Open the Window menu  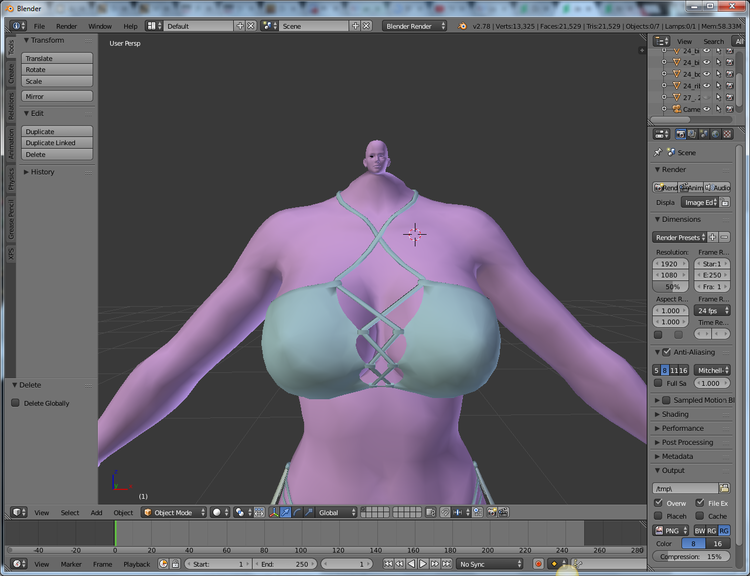tap(99, 26)
